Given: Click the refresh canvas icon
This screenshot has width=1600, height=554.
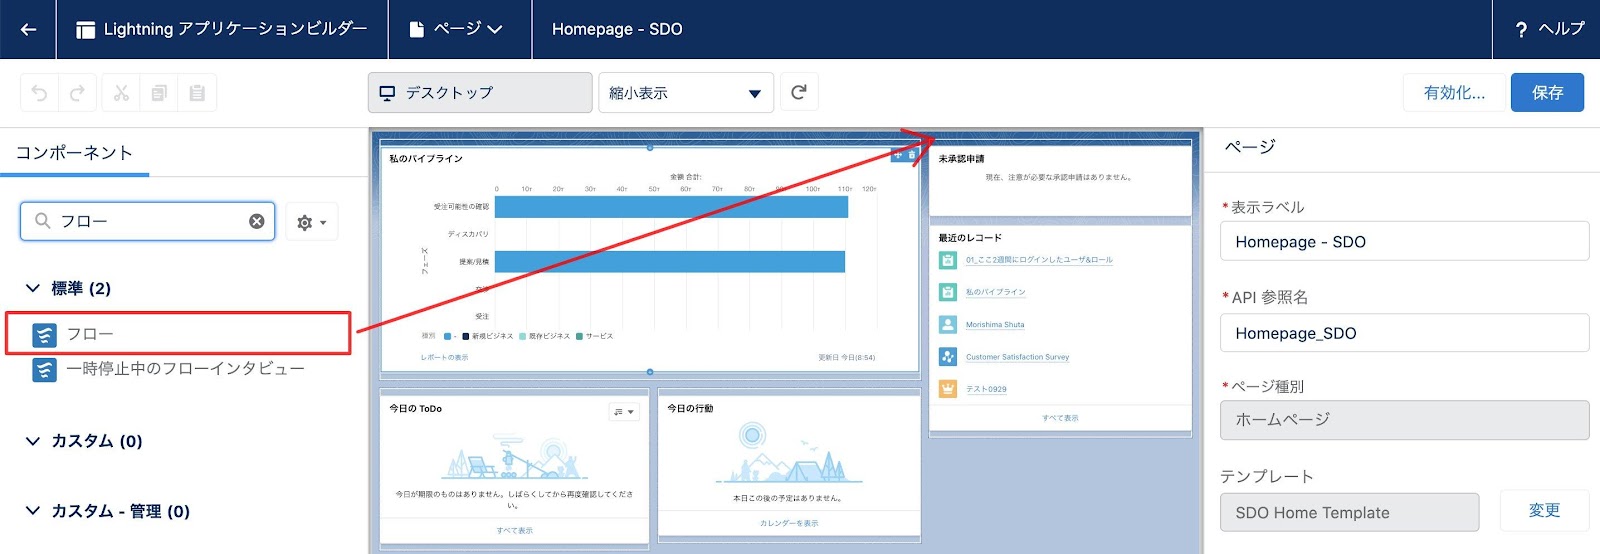Looking at the screenshot, I should coord(798,93).
